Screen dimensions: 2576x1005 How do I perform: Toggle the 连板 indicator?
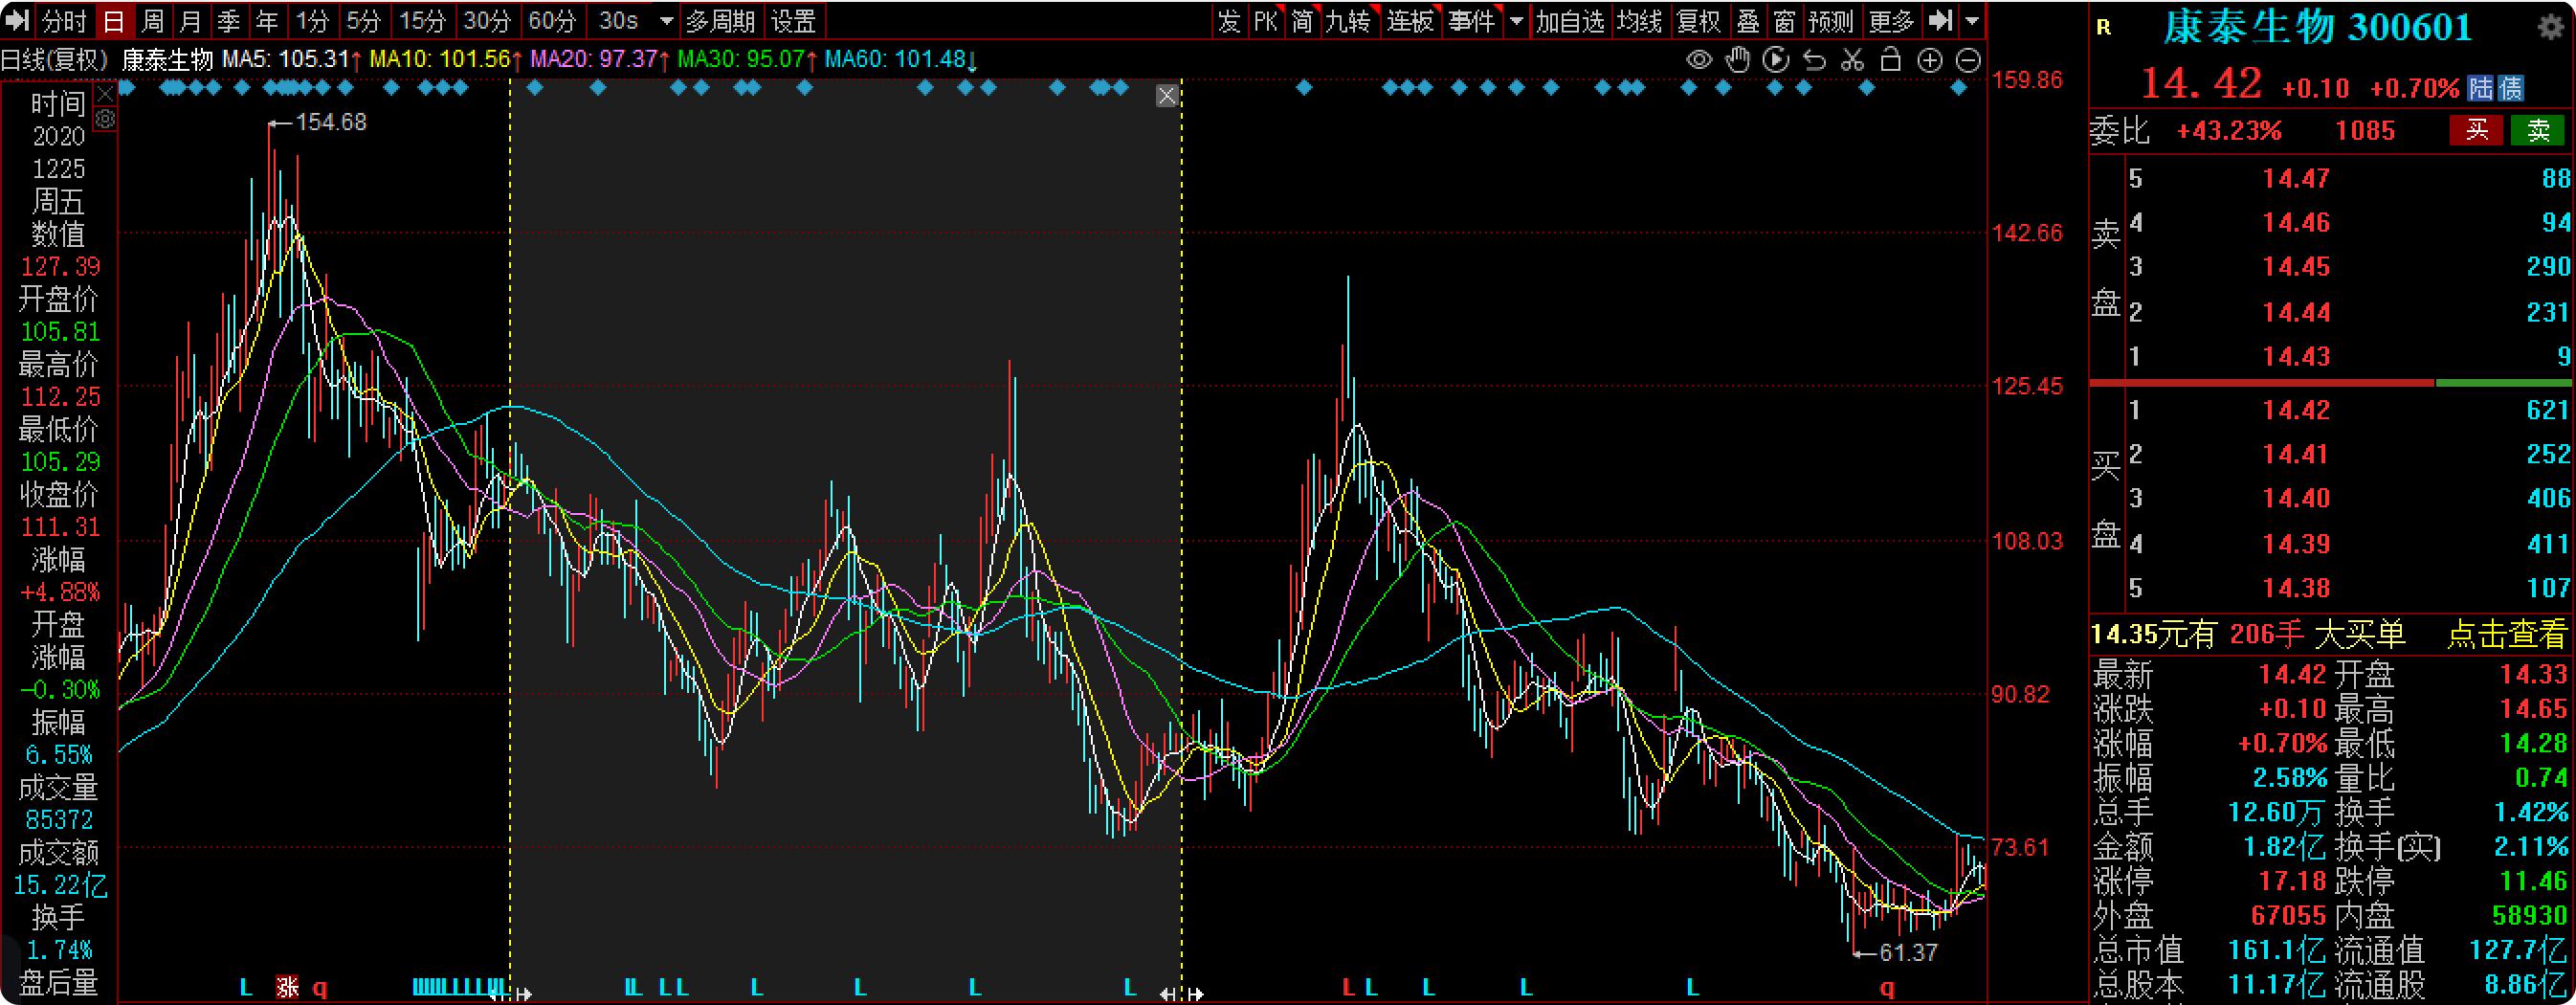(1411, 20)
